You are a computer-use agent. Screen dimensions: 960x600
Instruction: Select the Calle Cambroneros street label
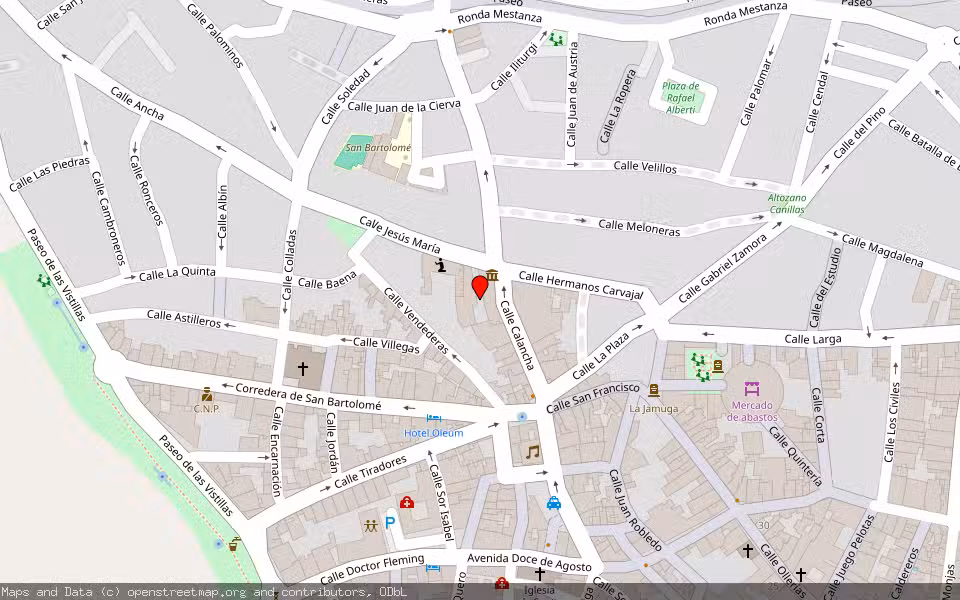108,217
